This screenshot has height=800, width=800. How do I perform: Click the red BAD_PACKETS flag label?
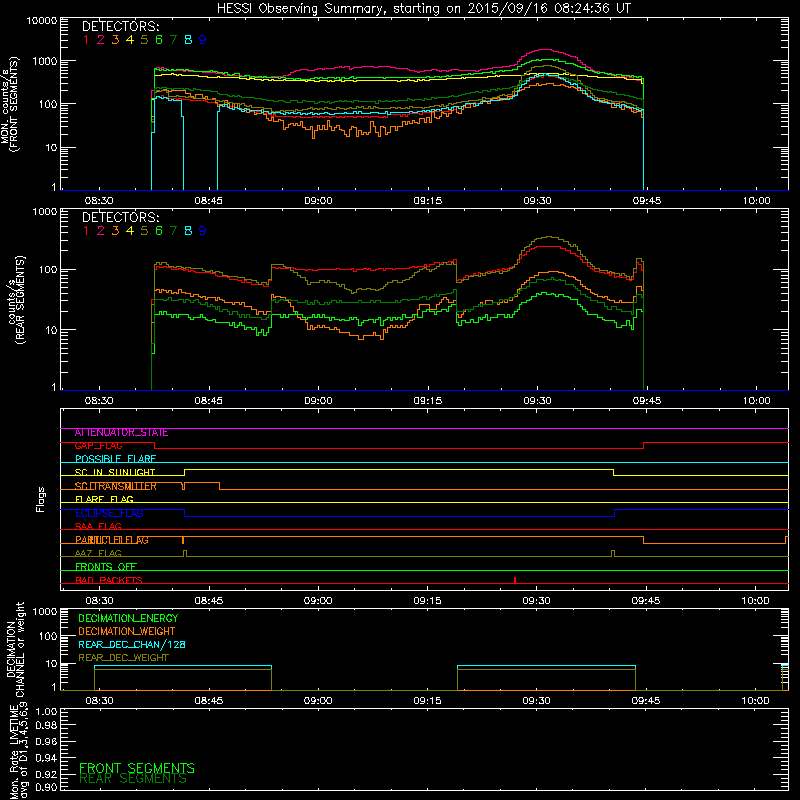tap(109, 581)
